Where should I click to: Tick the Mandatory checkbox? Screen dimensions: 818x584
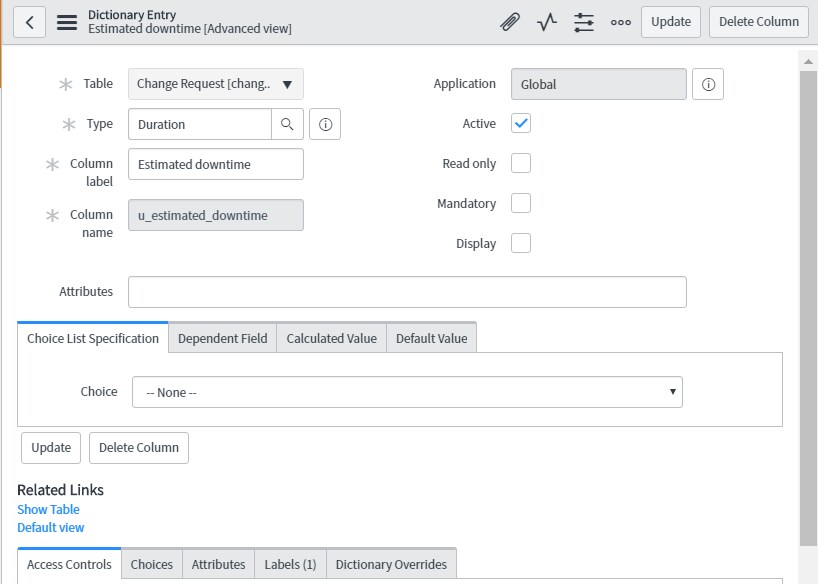point(521,203)
